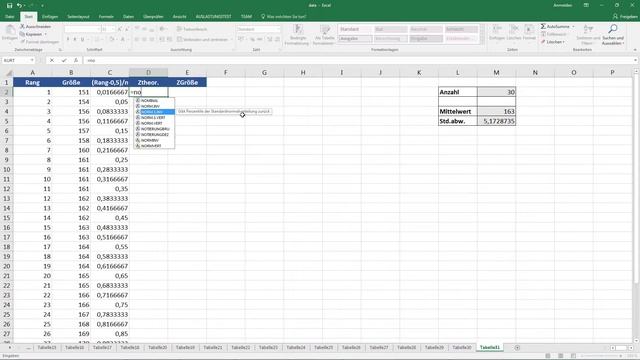Click the vertical scrollbar

[x=636, y=180]
